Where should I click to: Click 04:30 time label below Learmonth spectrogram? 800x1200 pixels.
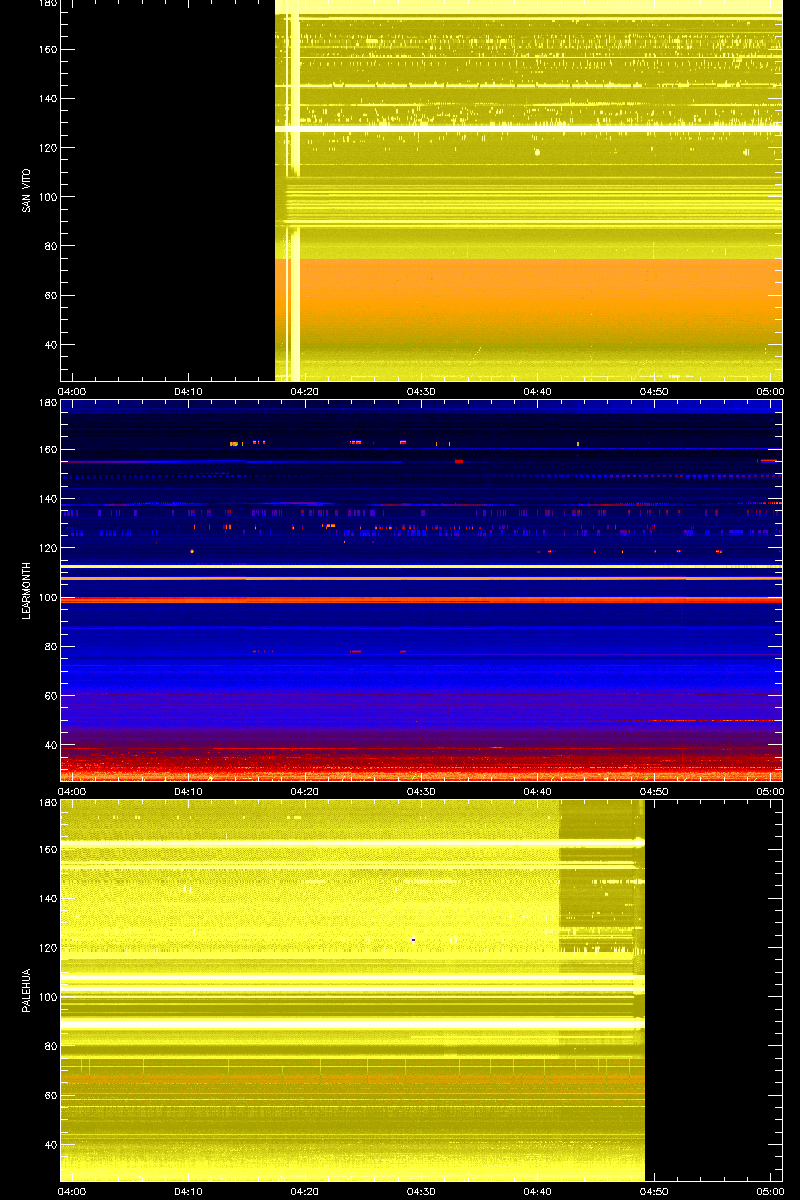421,791
